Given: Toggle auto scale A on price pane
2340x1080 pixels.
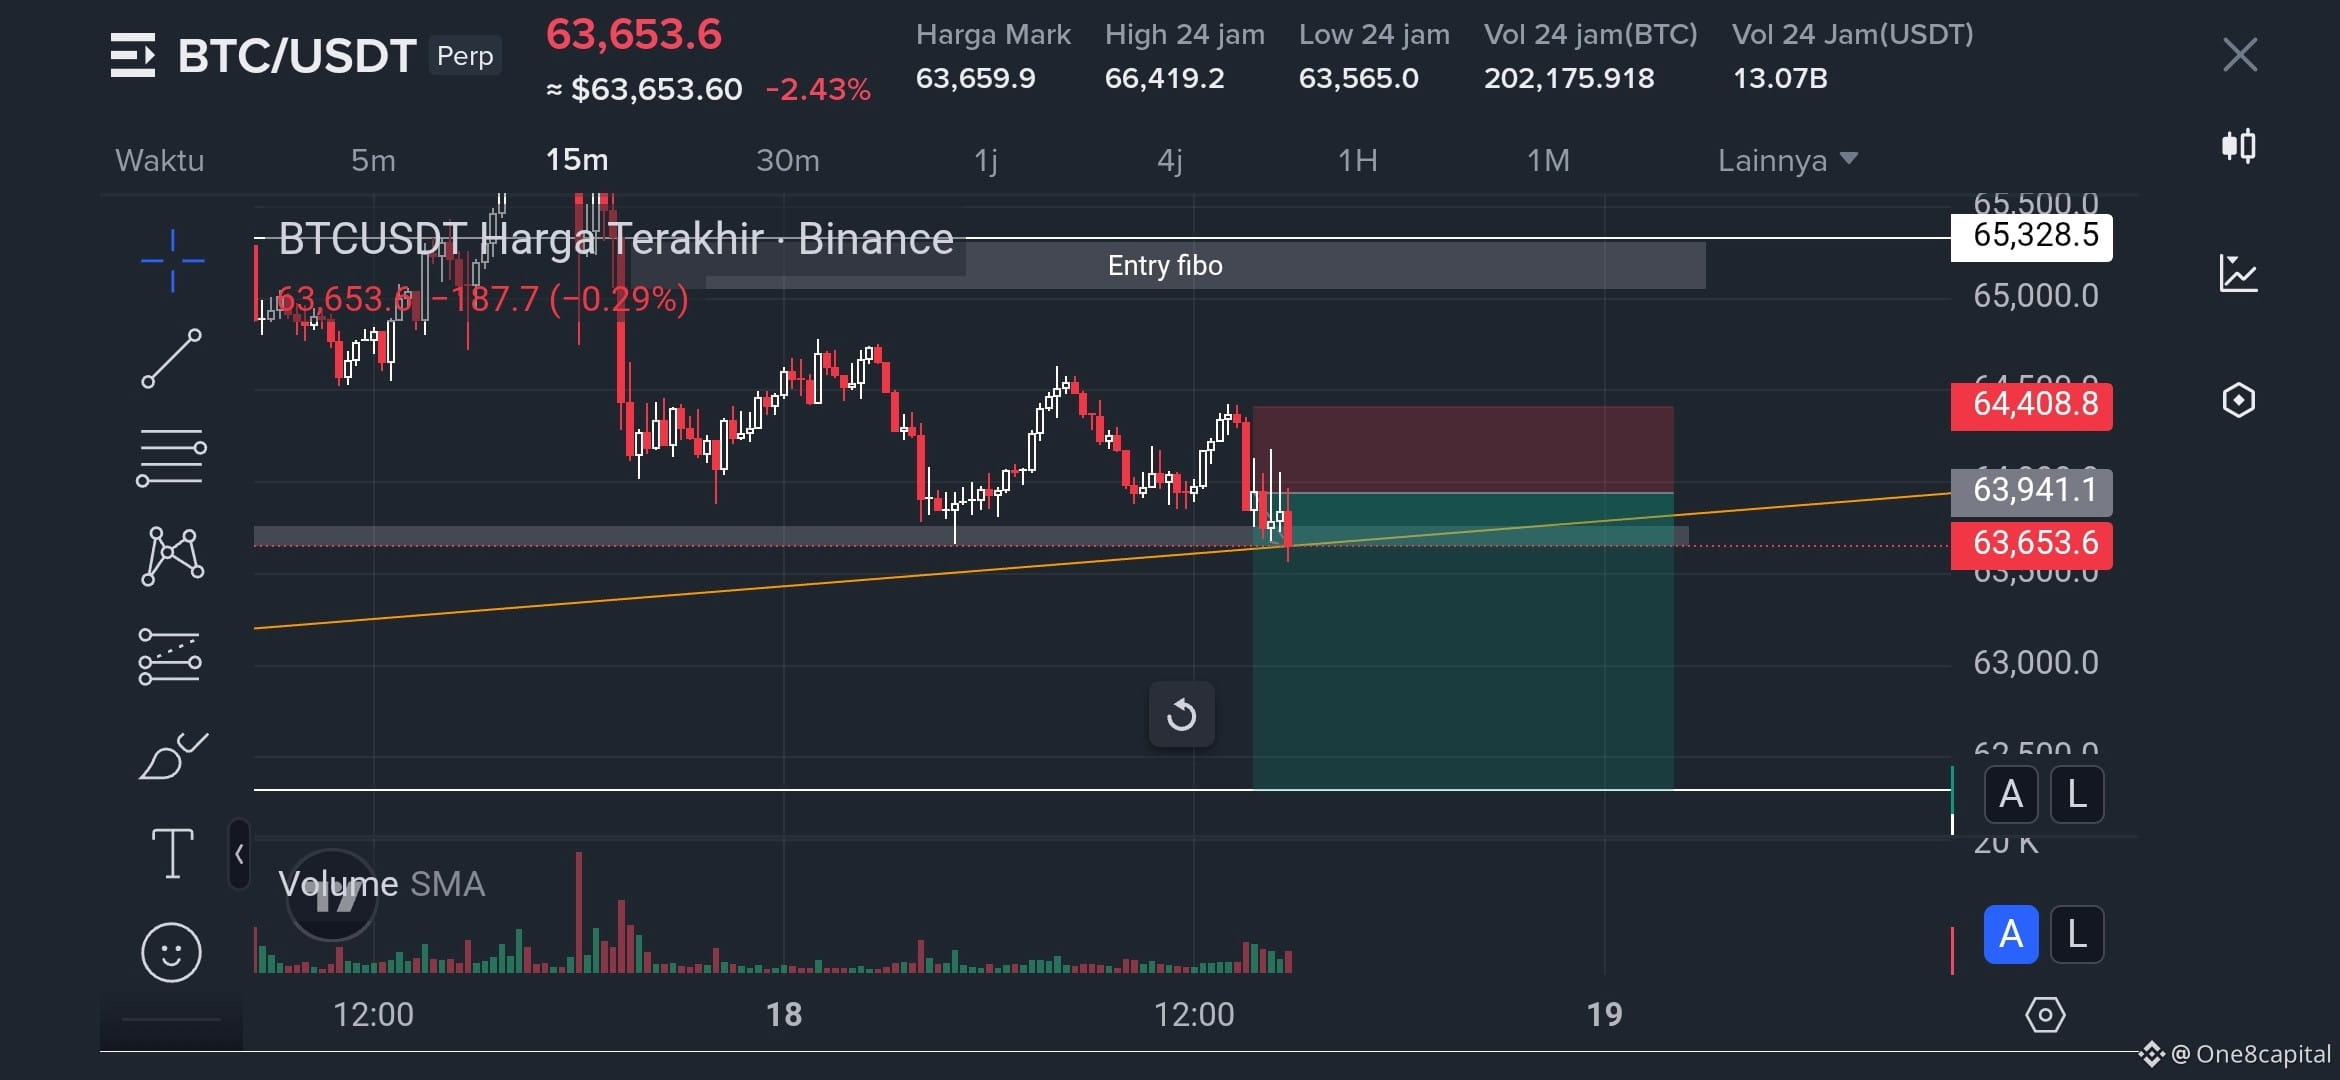Looking at the screenshot, I should (x=2011, y=795).
